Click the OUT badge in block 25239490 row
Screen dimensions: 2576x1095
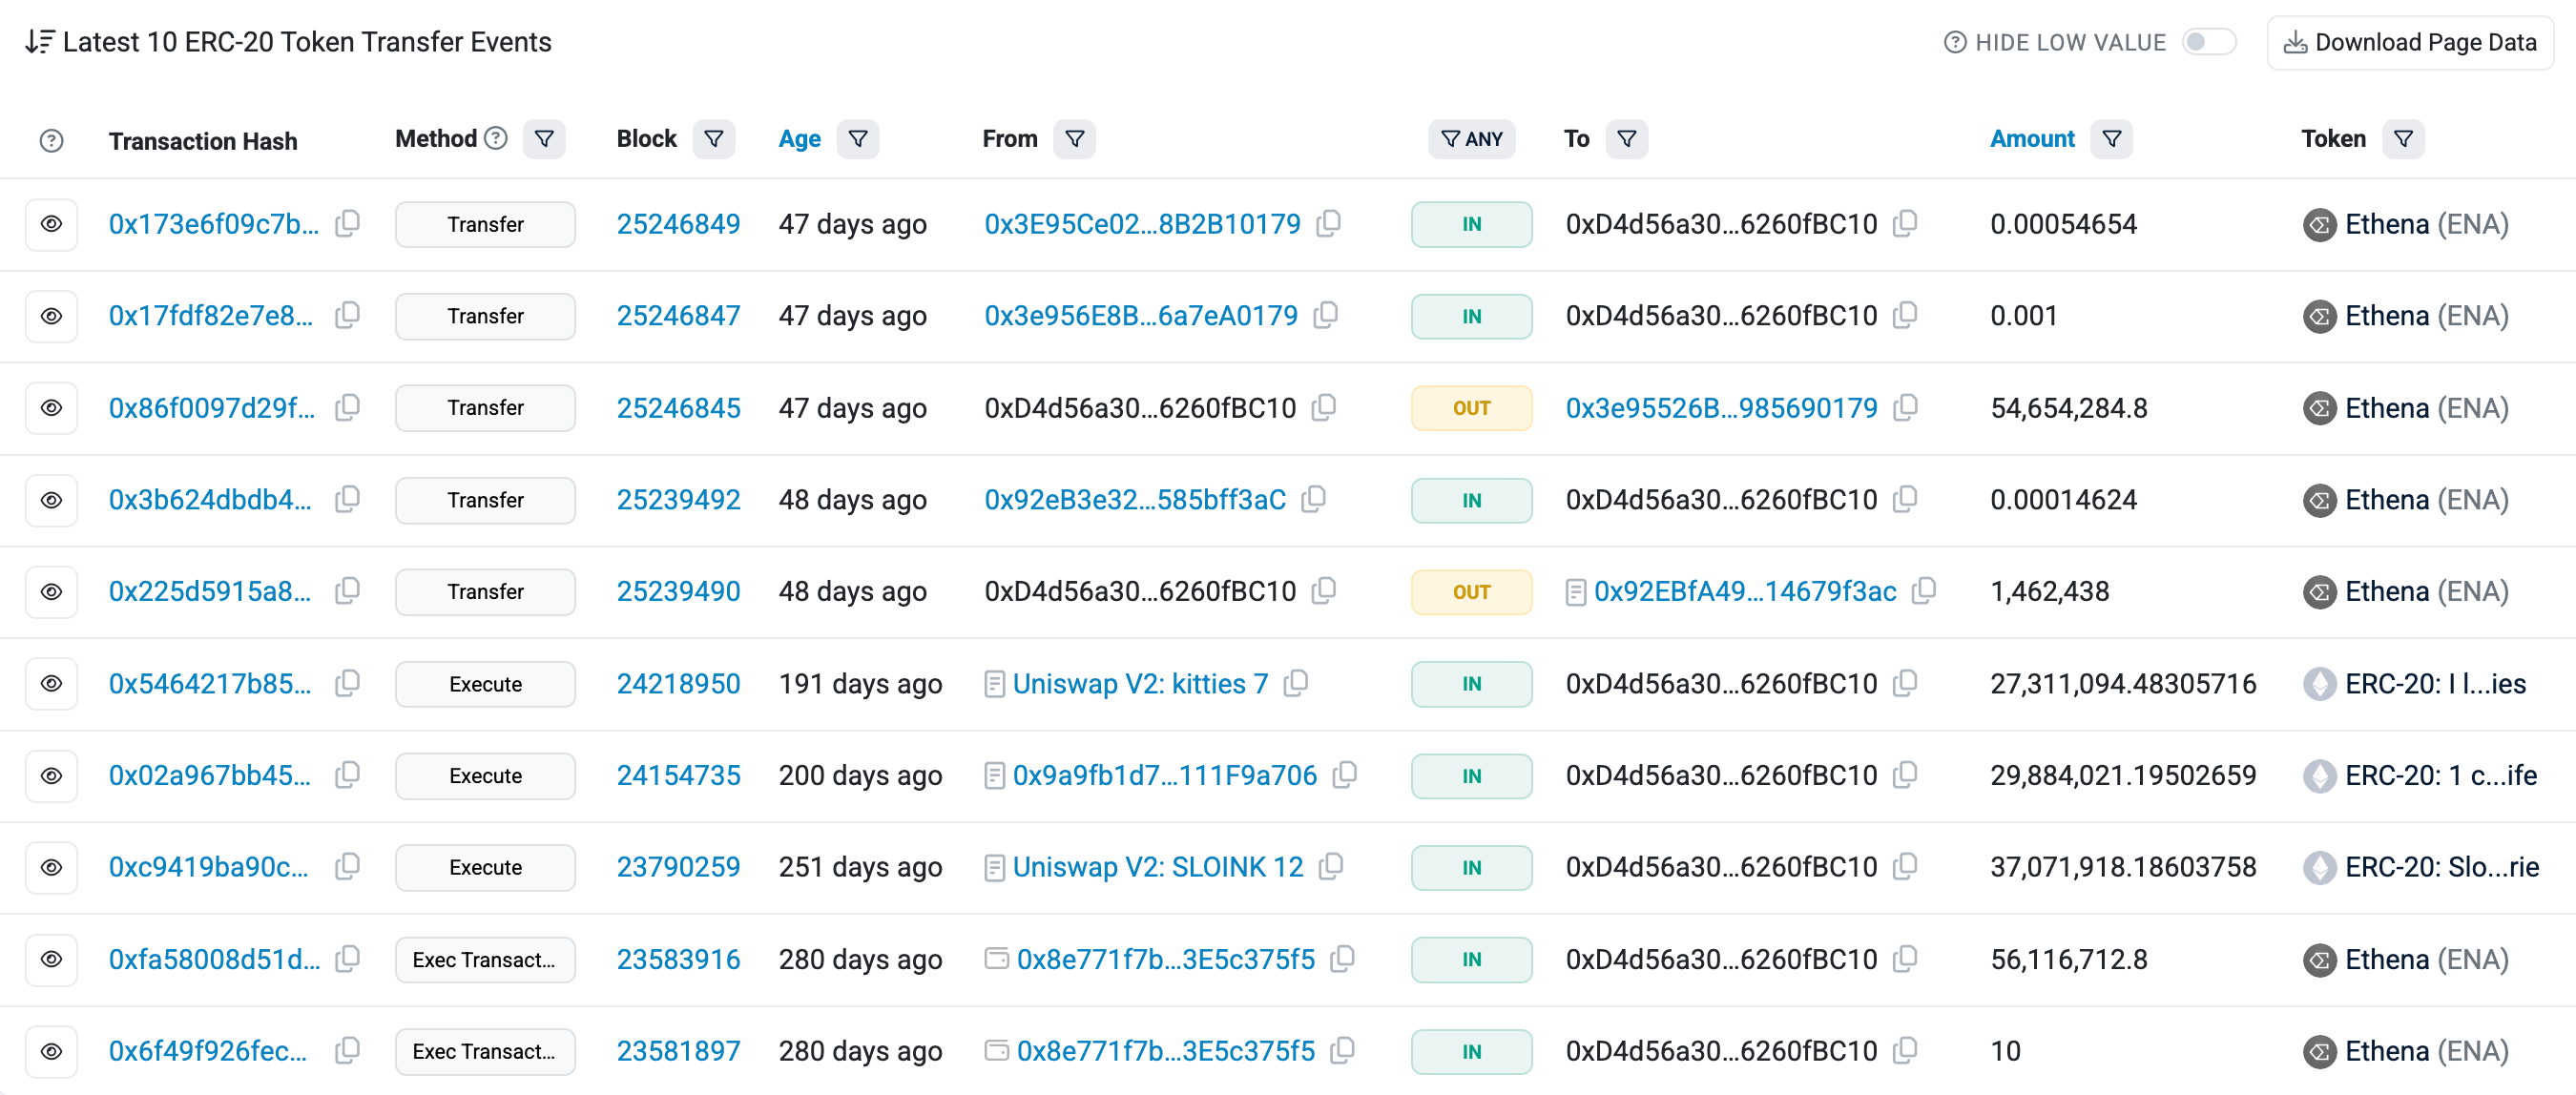coord(1471,592)
